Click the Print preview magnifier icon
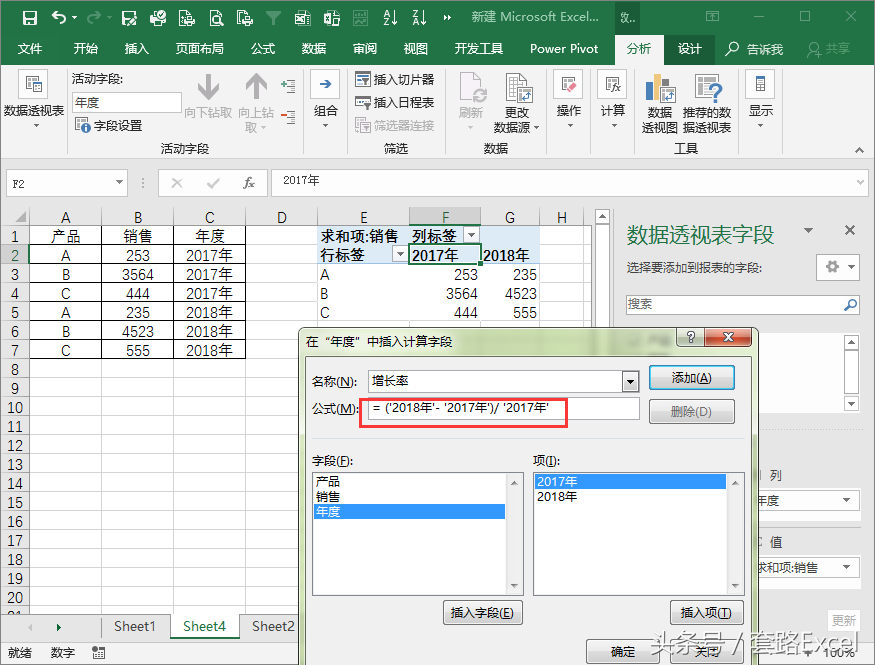This screenshot has width=875, height=665. click(216, 18)
